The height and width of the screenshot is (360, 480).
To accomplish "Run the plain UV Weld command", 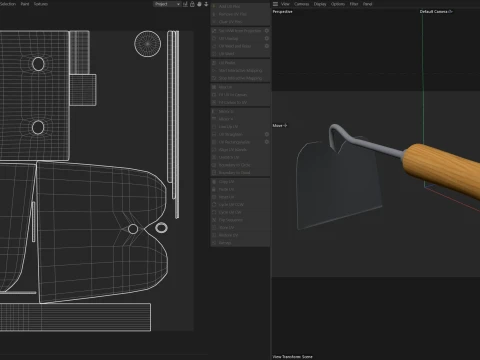I will 240,54.
